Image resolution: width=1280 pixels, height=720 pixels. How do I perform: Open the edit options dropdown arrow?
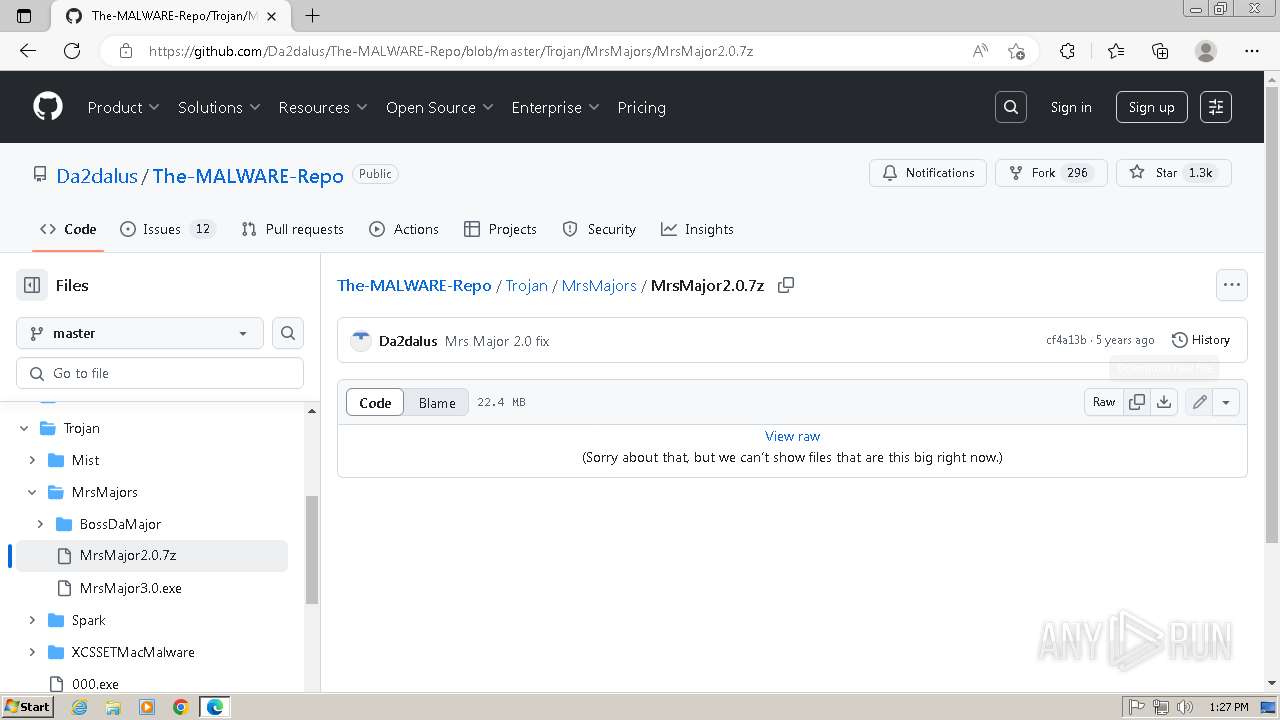point(1226,402)
